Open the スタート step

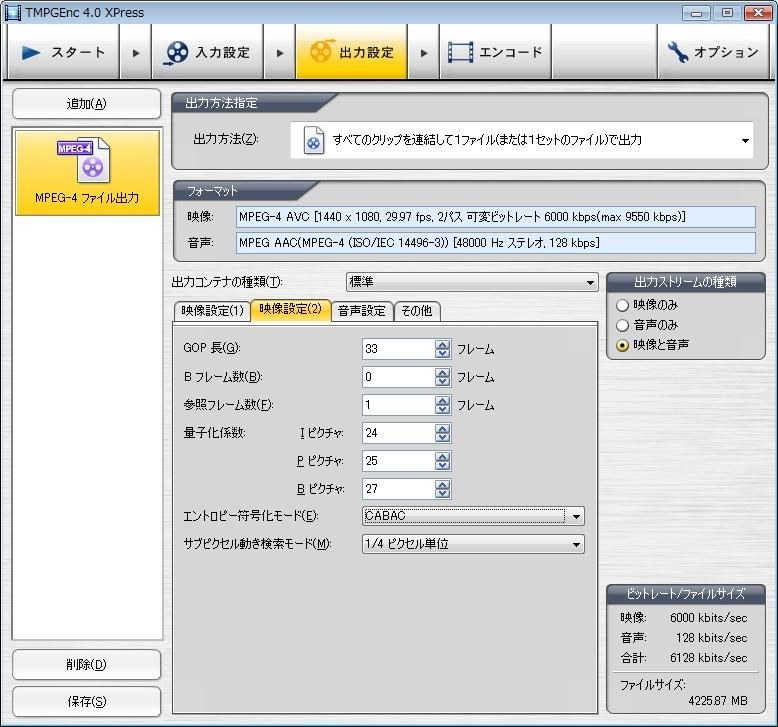click(64, 53)
